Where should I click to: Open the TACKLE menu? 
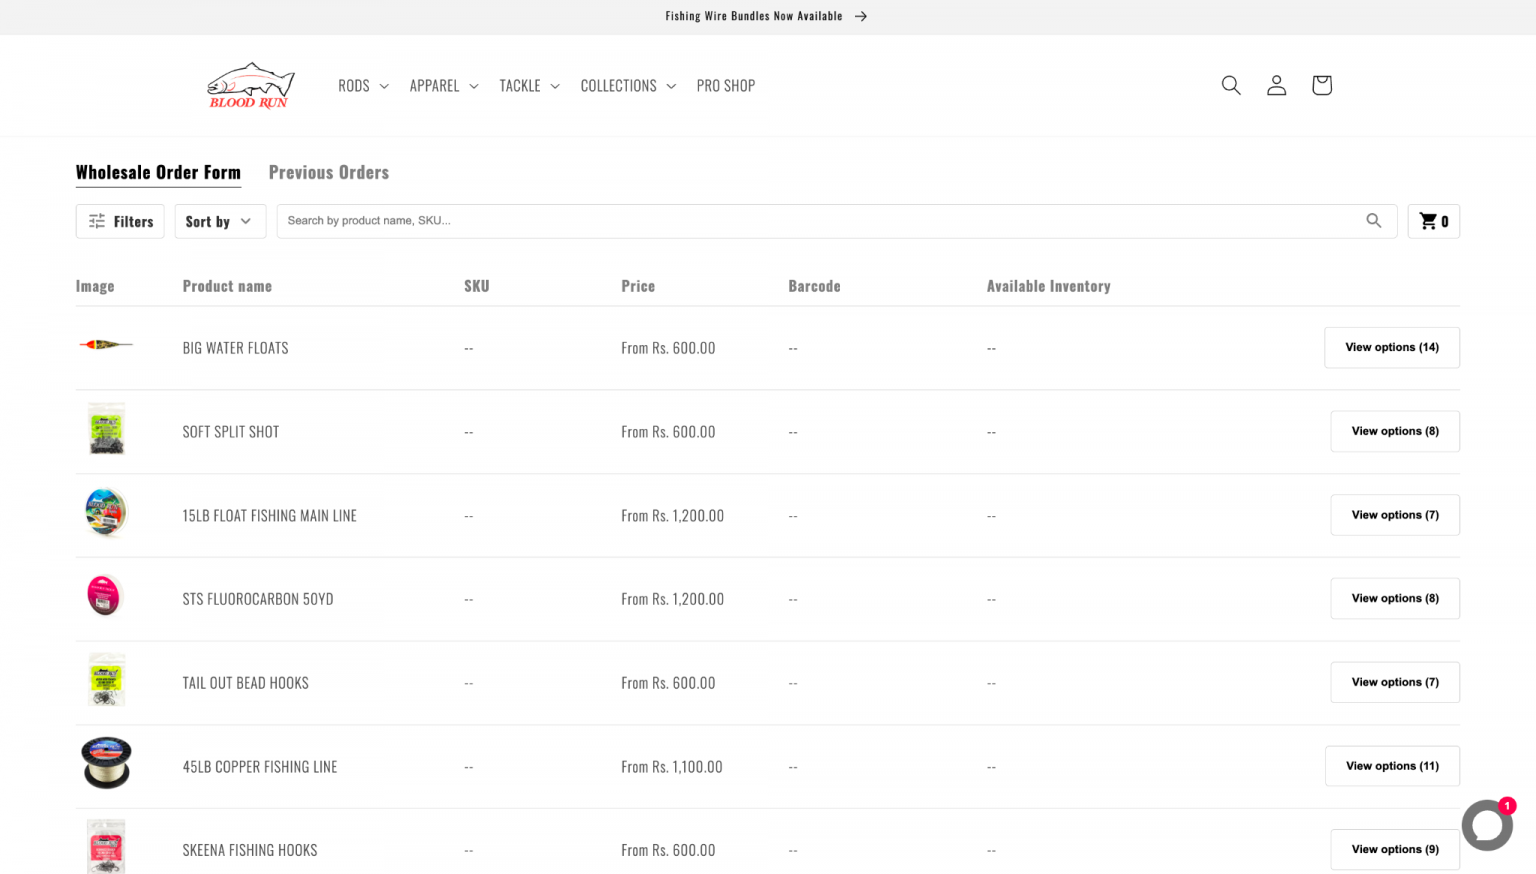528,86
